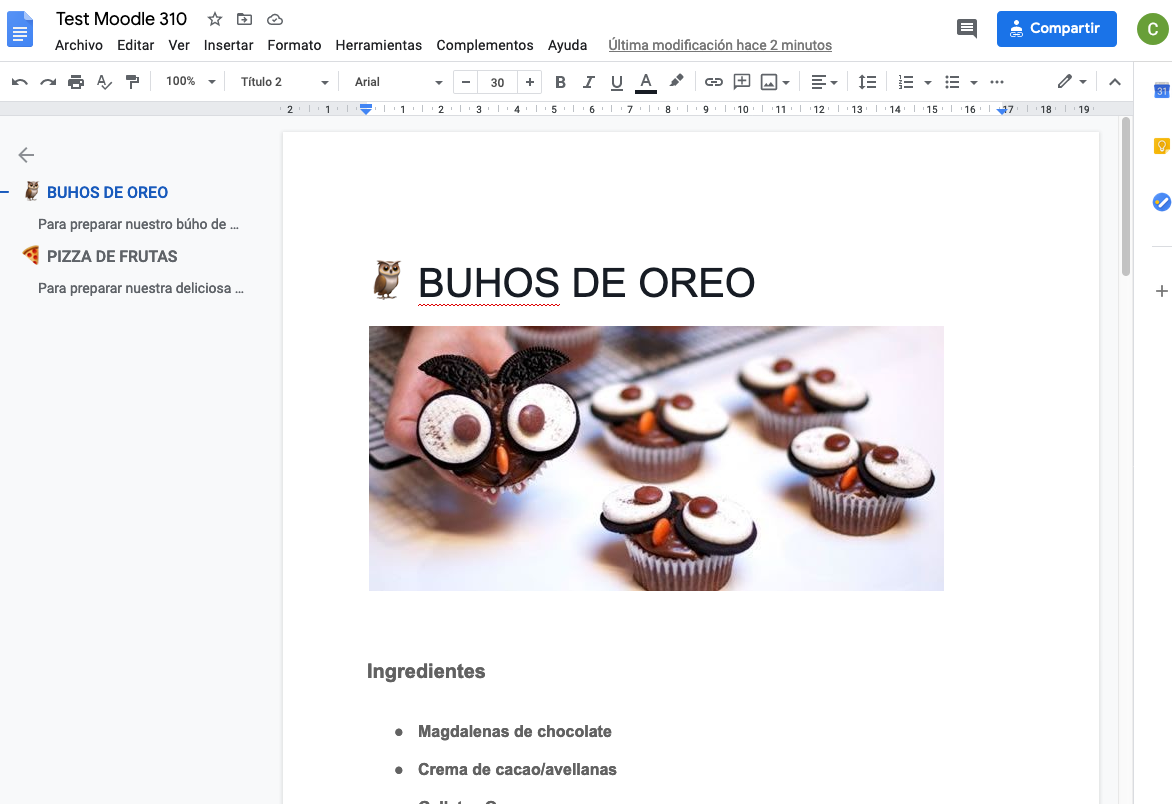The image size is (1172, 804).
Task: Expand bulleted list style options arrow
Action: 973,83
